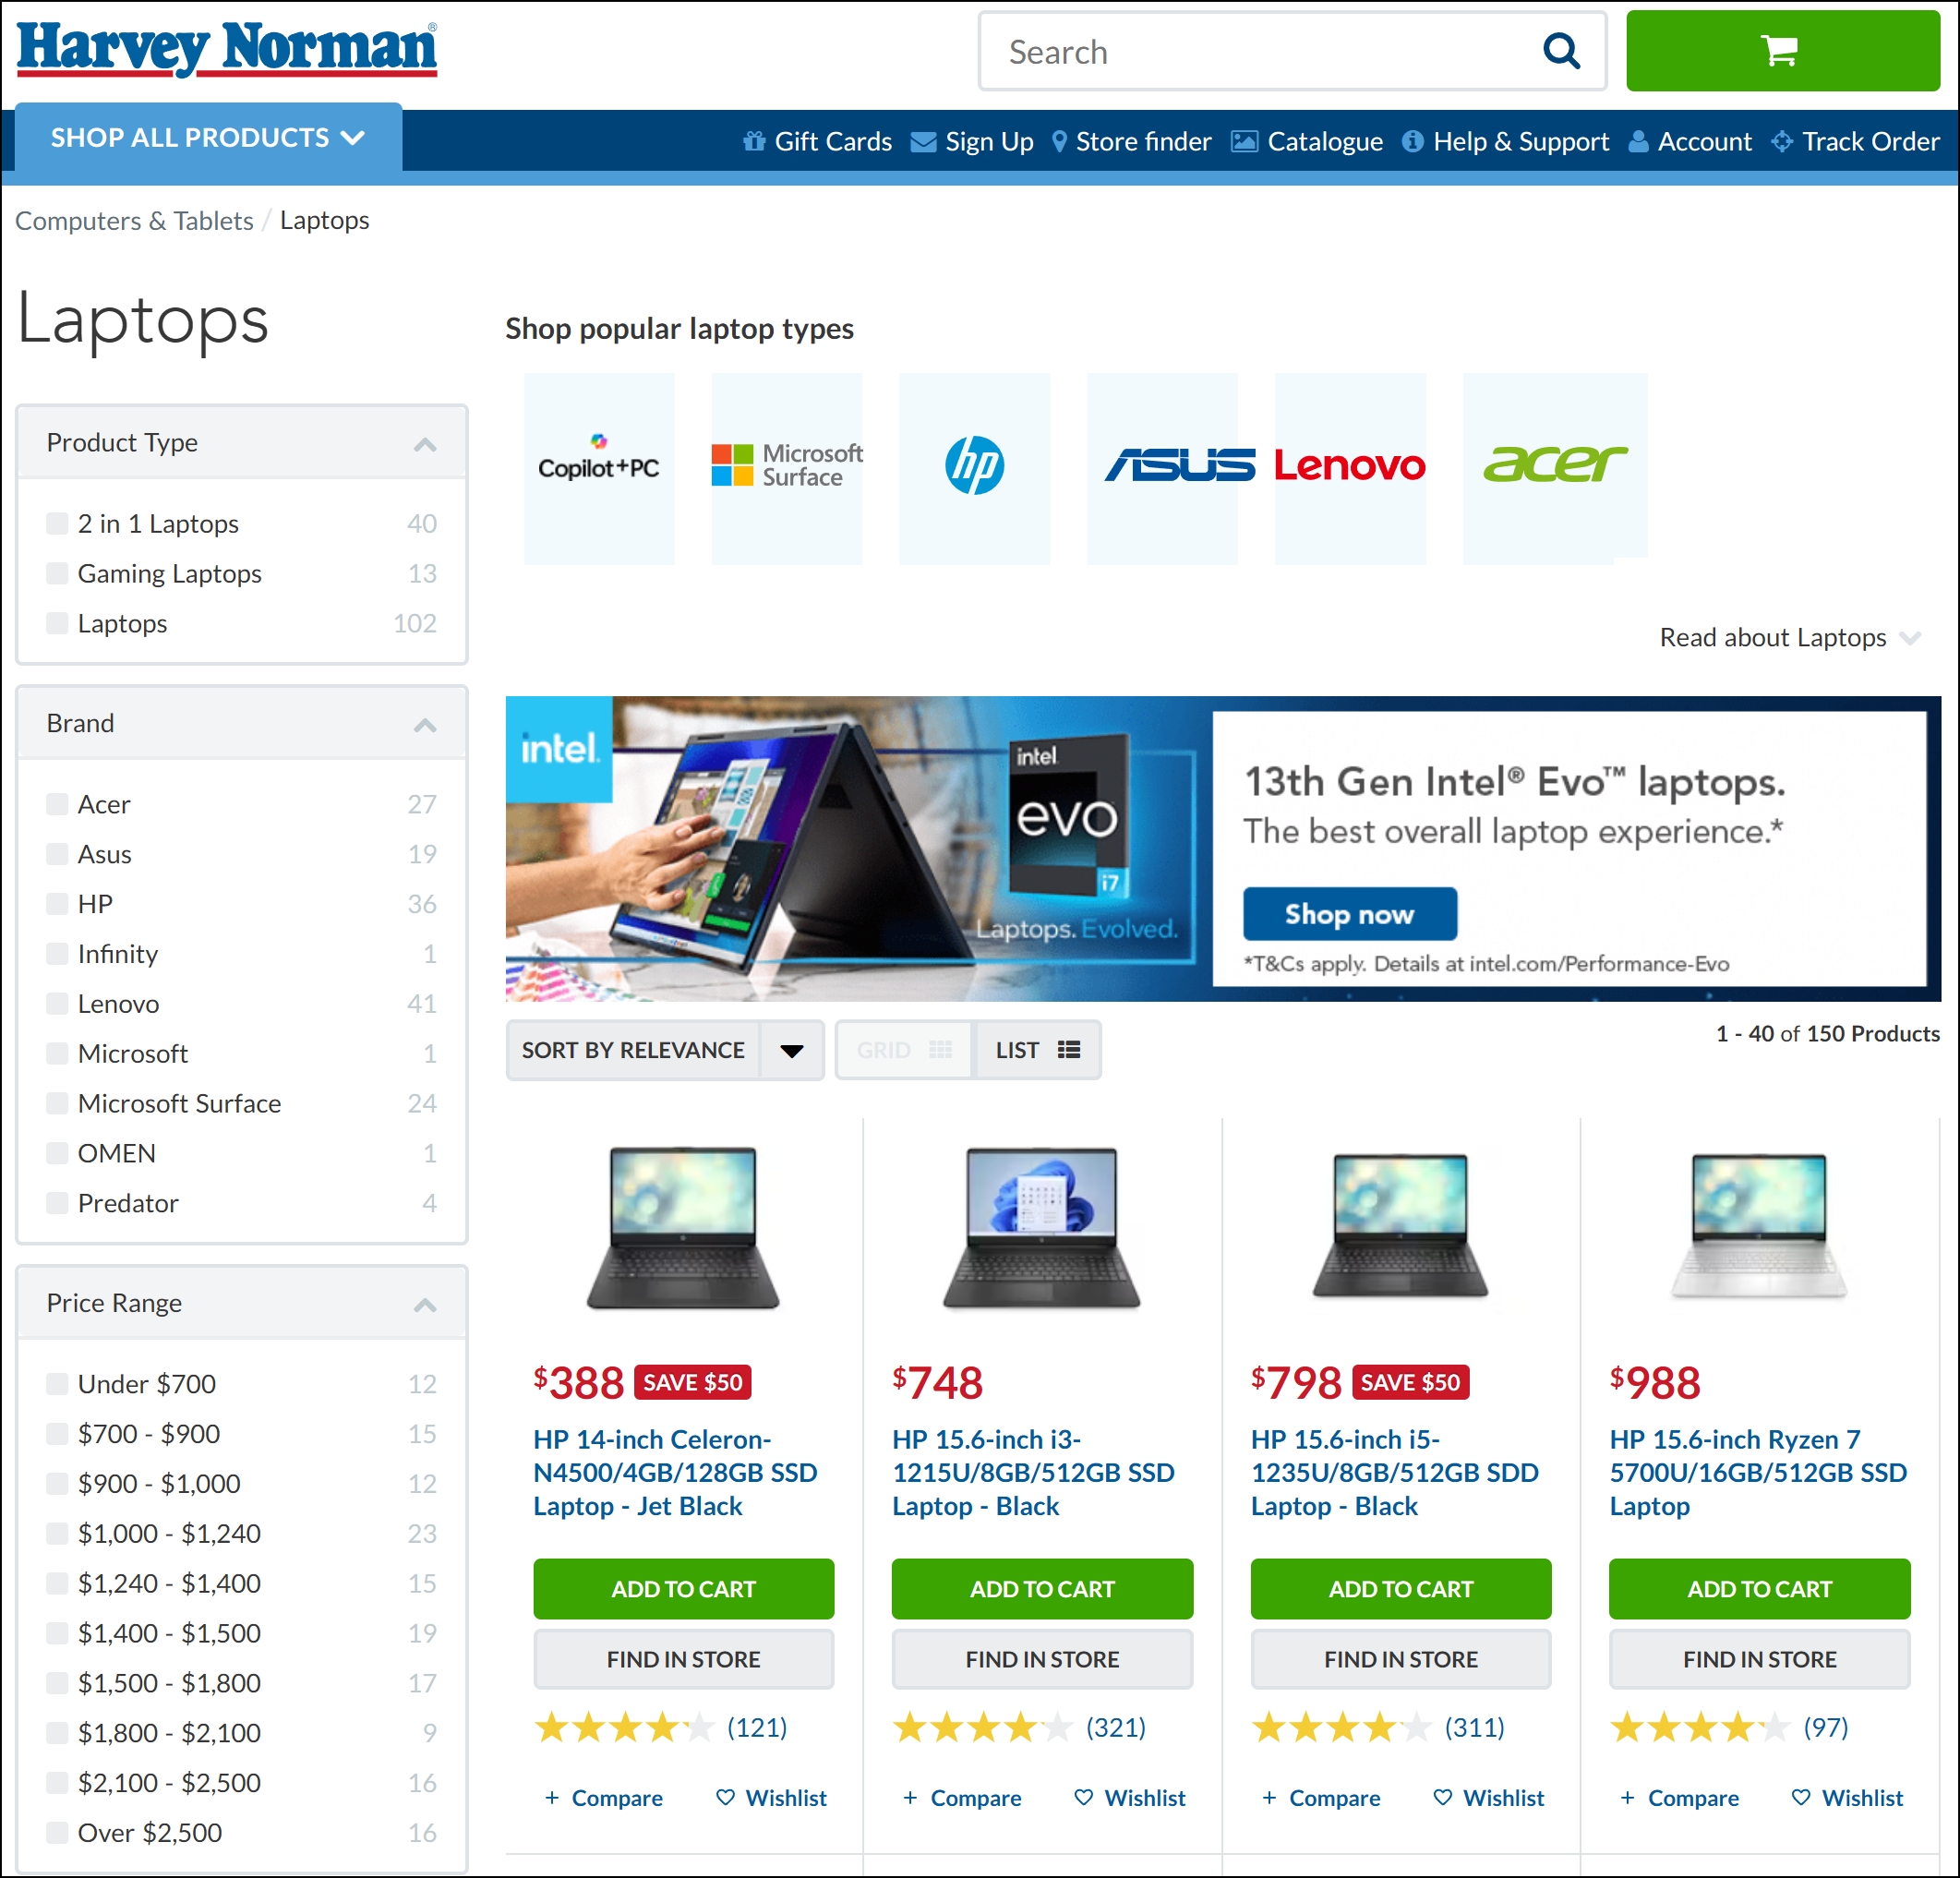Click into the Search input field
The width and height of the screenshot is (1960, 1878).
(x=1260, y=51)
